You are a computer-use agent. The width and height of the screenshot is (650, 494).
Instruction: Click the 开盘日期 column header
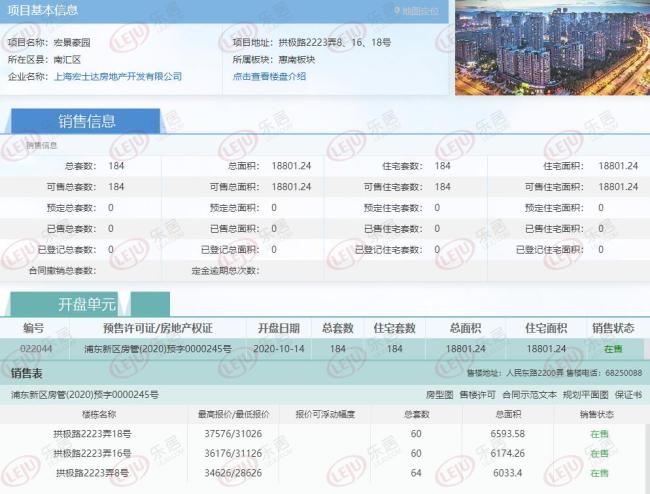[x=279, y=328]
